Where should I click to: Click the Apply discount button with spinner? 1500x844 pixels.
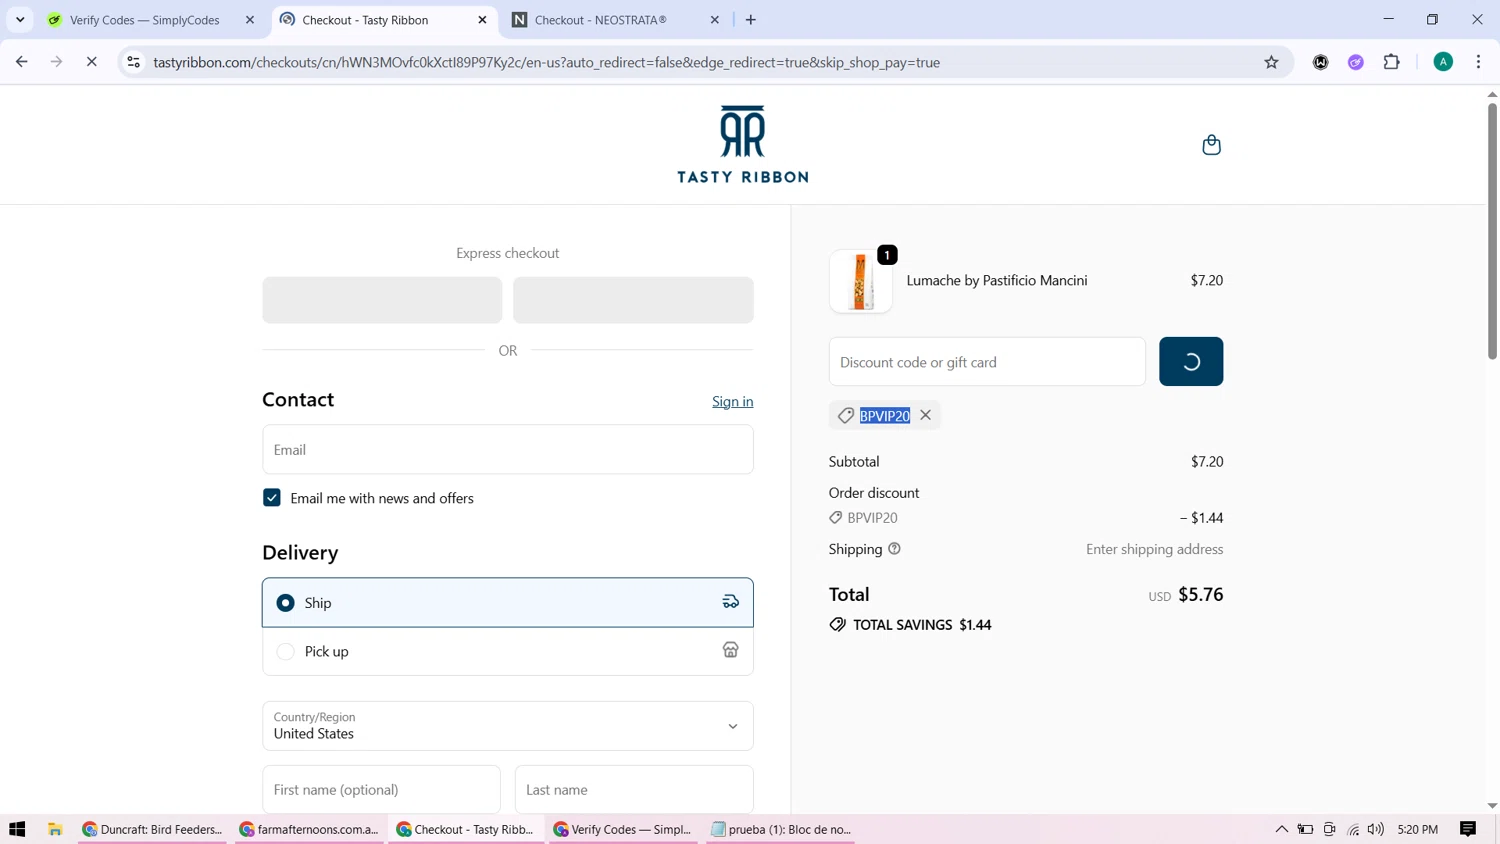[x=1191, y=361]
